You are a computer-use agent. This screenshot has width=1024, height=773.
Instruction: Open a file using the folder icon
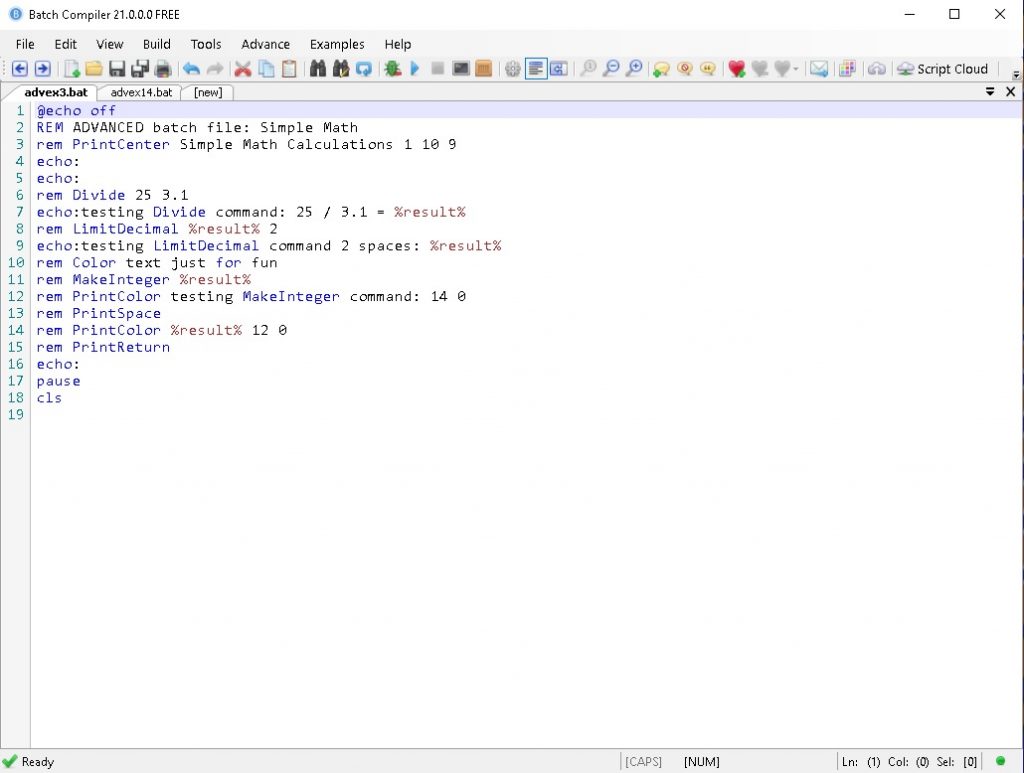[x=94, y=69]
